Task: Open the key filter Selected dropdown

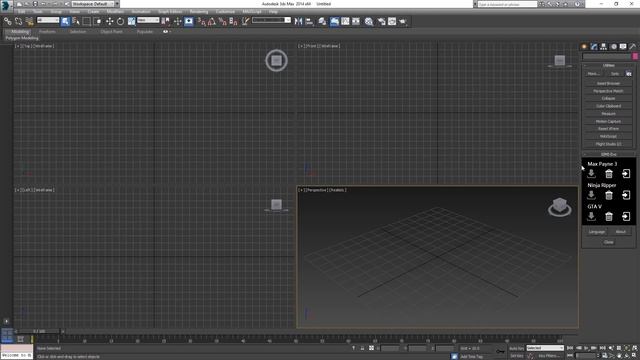Action: (x=545, y=348)
